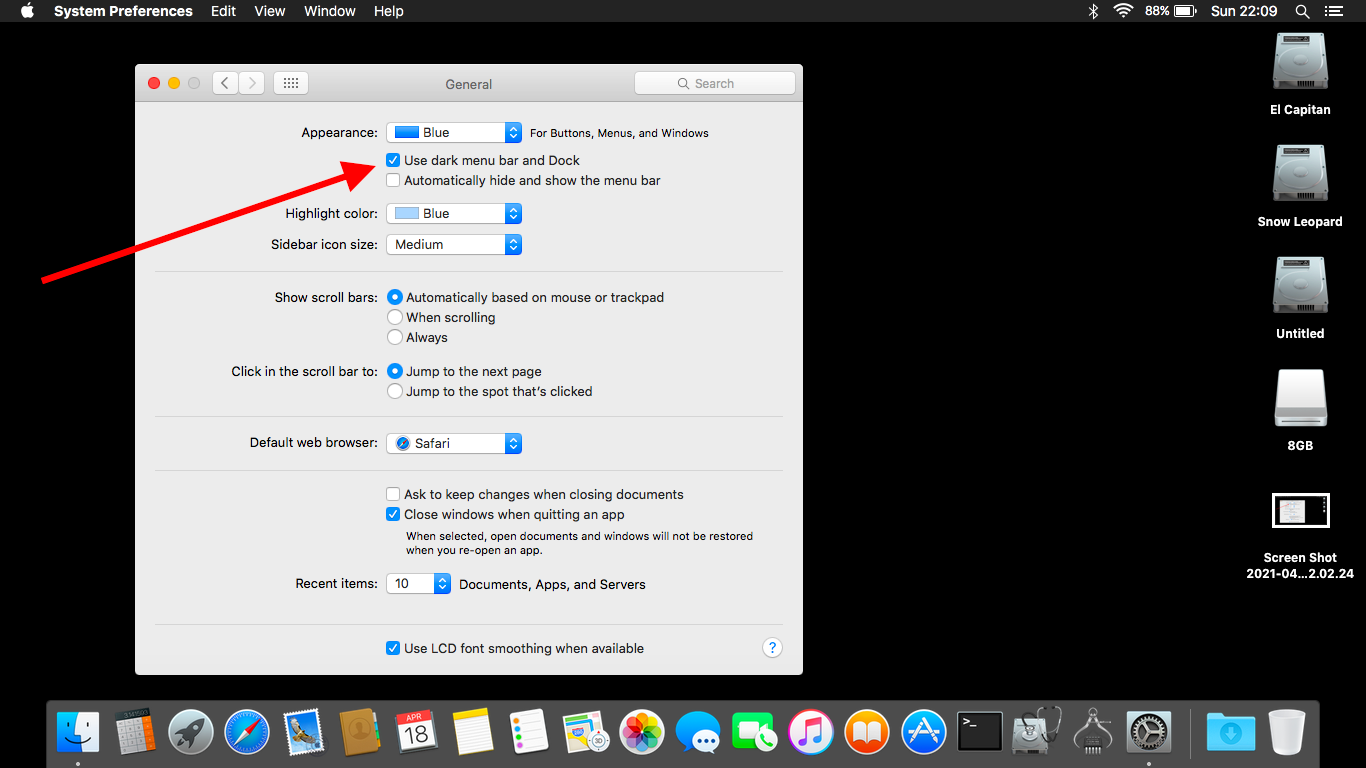Launch Maps from the Dock
Viewport: 1366px width, 768px height.
coord(586,732)
